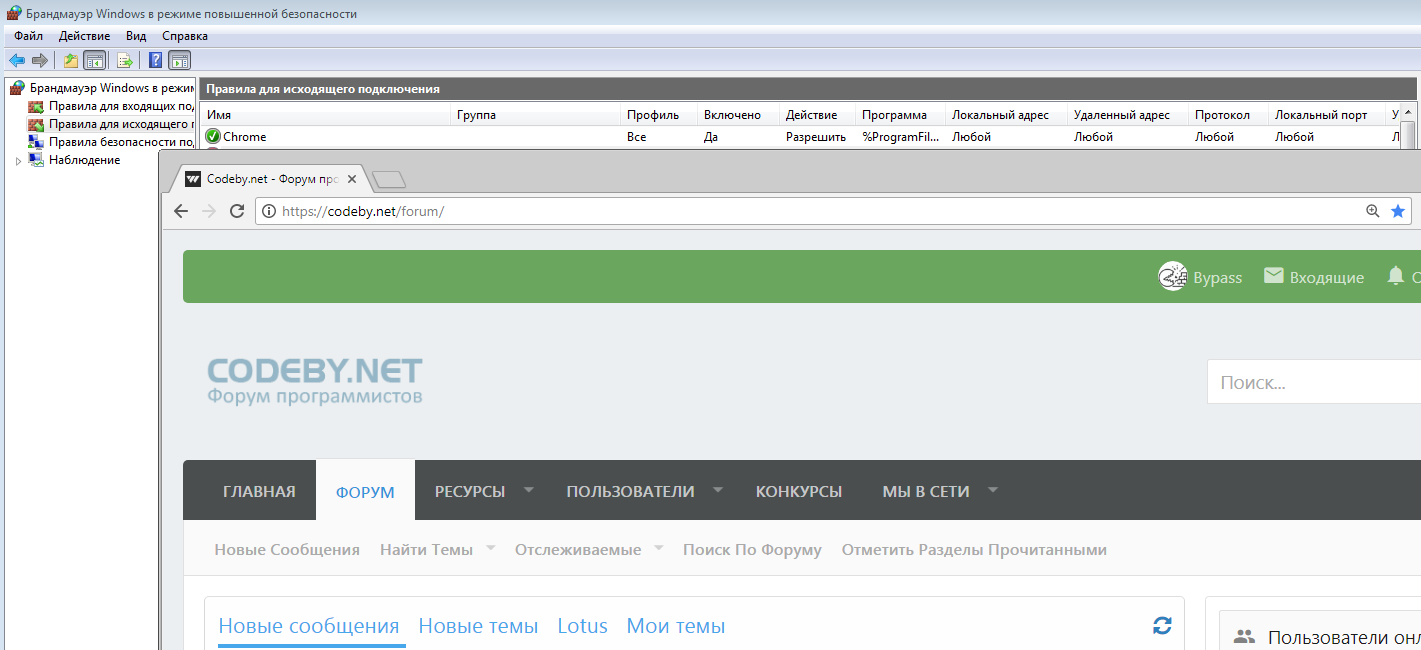Select the root Брандмауэр Windows tree item
This screenshot has width=1421, height=650.
111,88
